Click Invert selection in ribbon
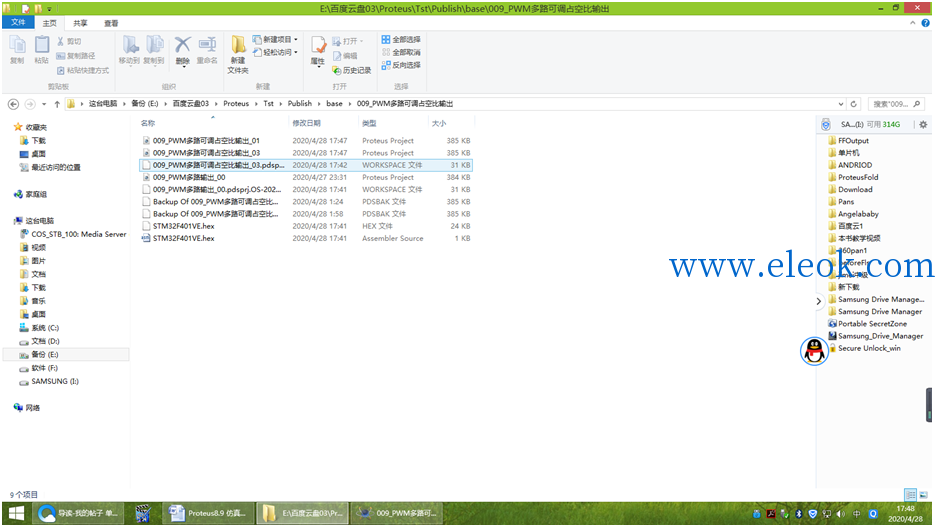Image resolution: width=935 pixels, height=527 pixels. (401, 65)
